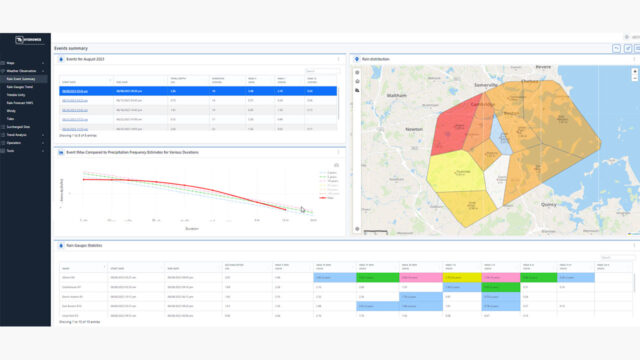Toggle the red observed series in the legend
This screenshot has width=640, height=360.
click(327, 198)
